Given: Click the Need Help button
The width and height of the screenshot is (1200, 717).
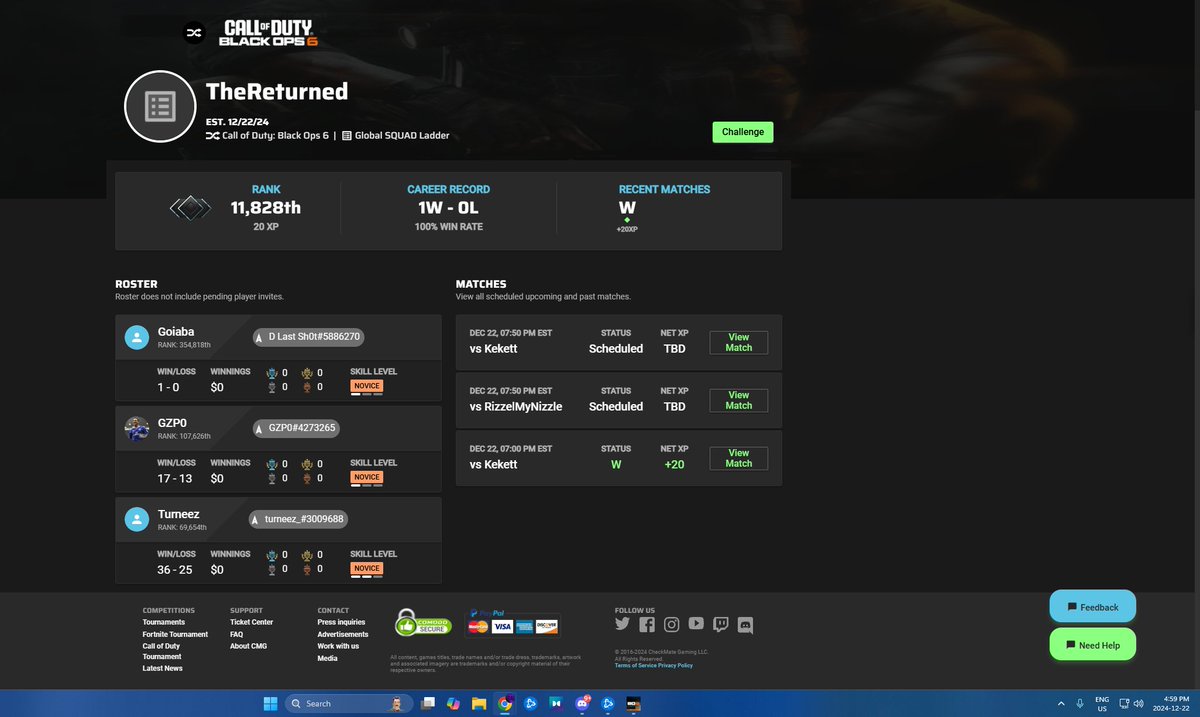Looking at the screenshot, I should pyautogui.click(x=1093, y=645).
